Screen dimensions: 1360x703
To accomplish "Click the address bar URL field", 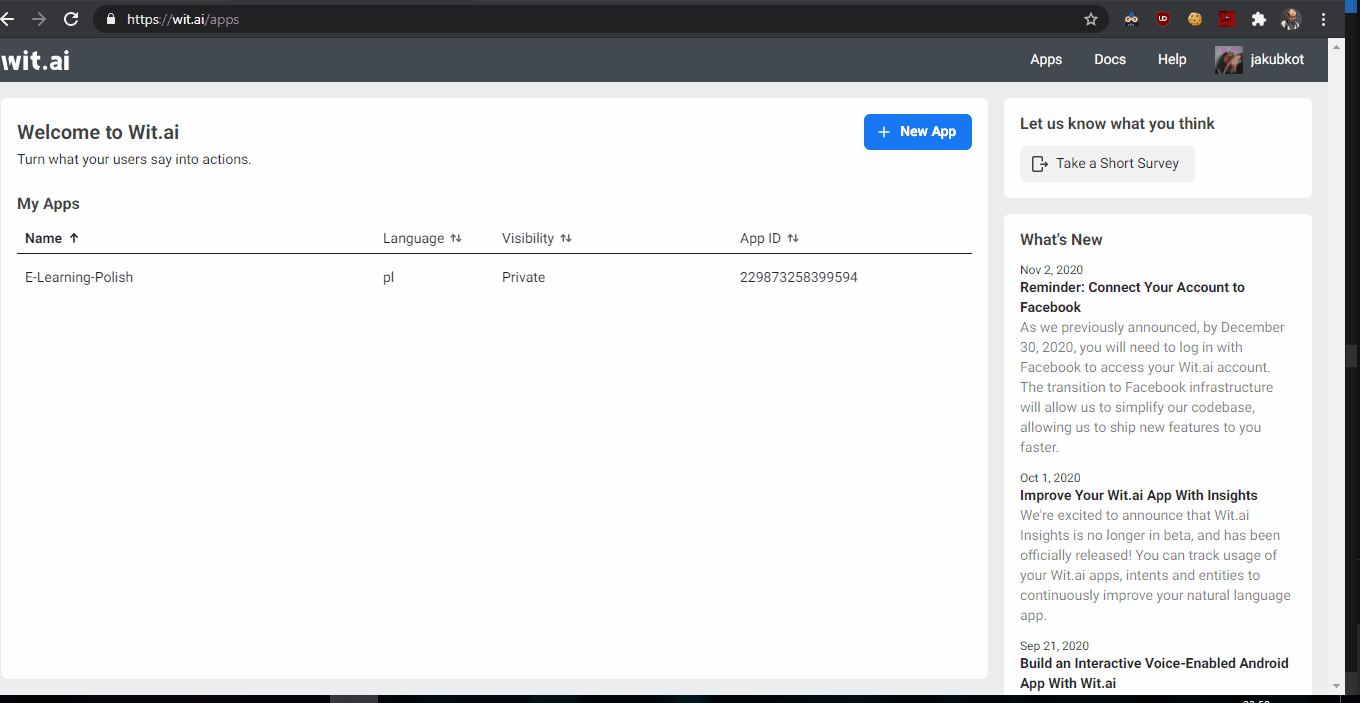I will click(600, 19).
